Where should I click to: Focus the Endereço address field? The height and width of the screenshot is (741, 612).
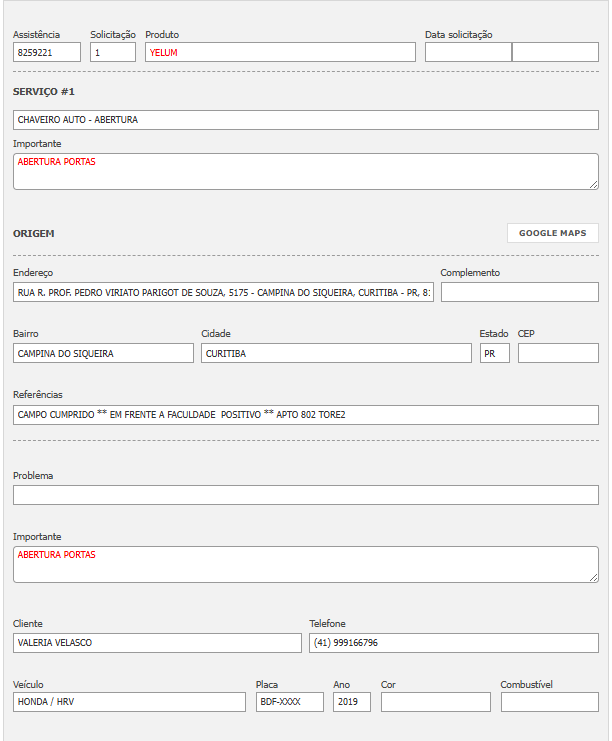click(x=223, y=292)
